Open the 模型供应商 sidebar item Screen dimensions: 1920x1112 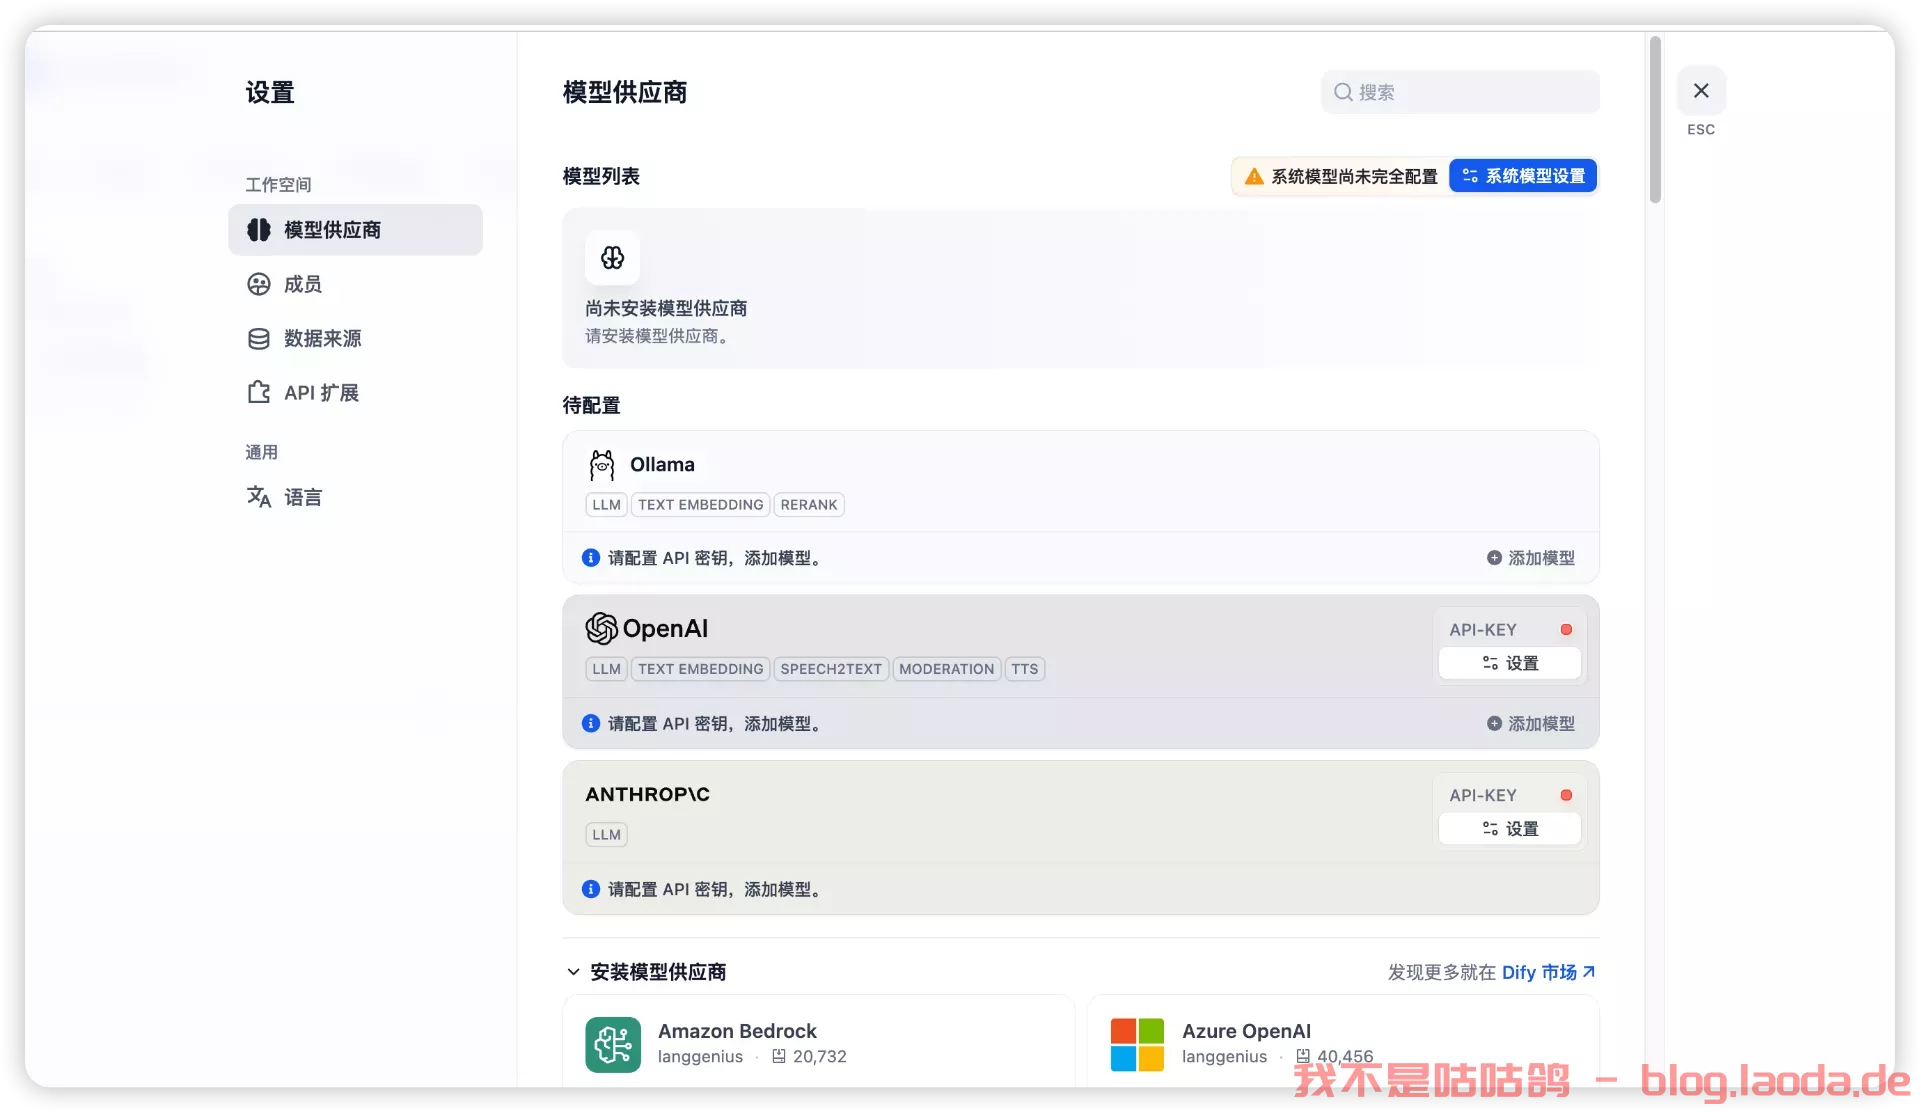[355, 230]
